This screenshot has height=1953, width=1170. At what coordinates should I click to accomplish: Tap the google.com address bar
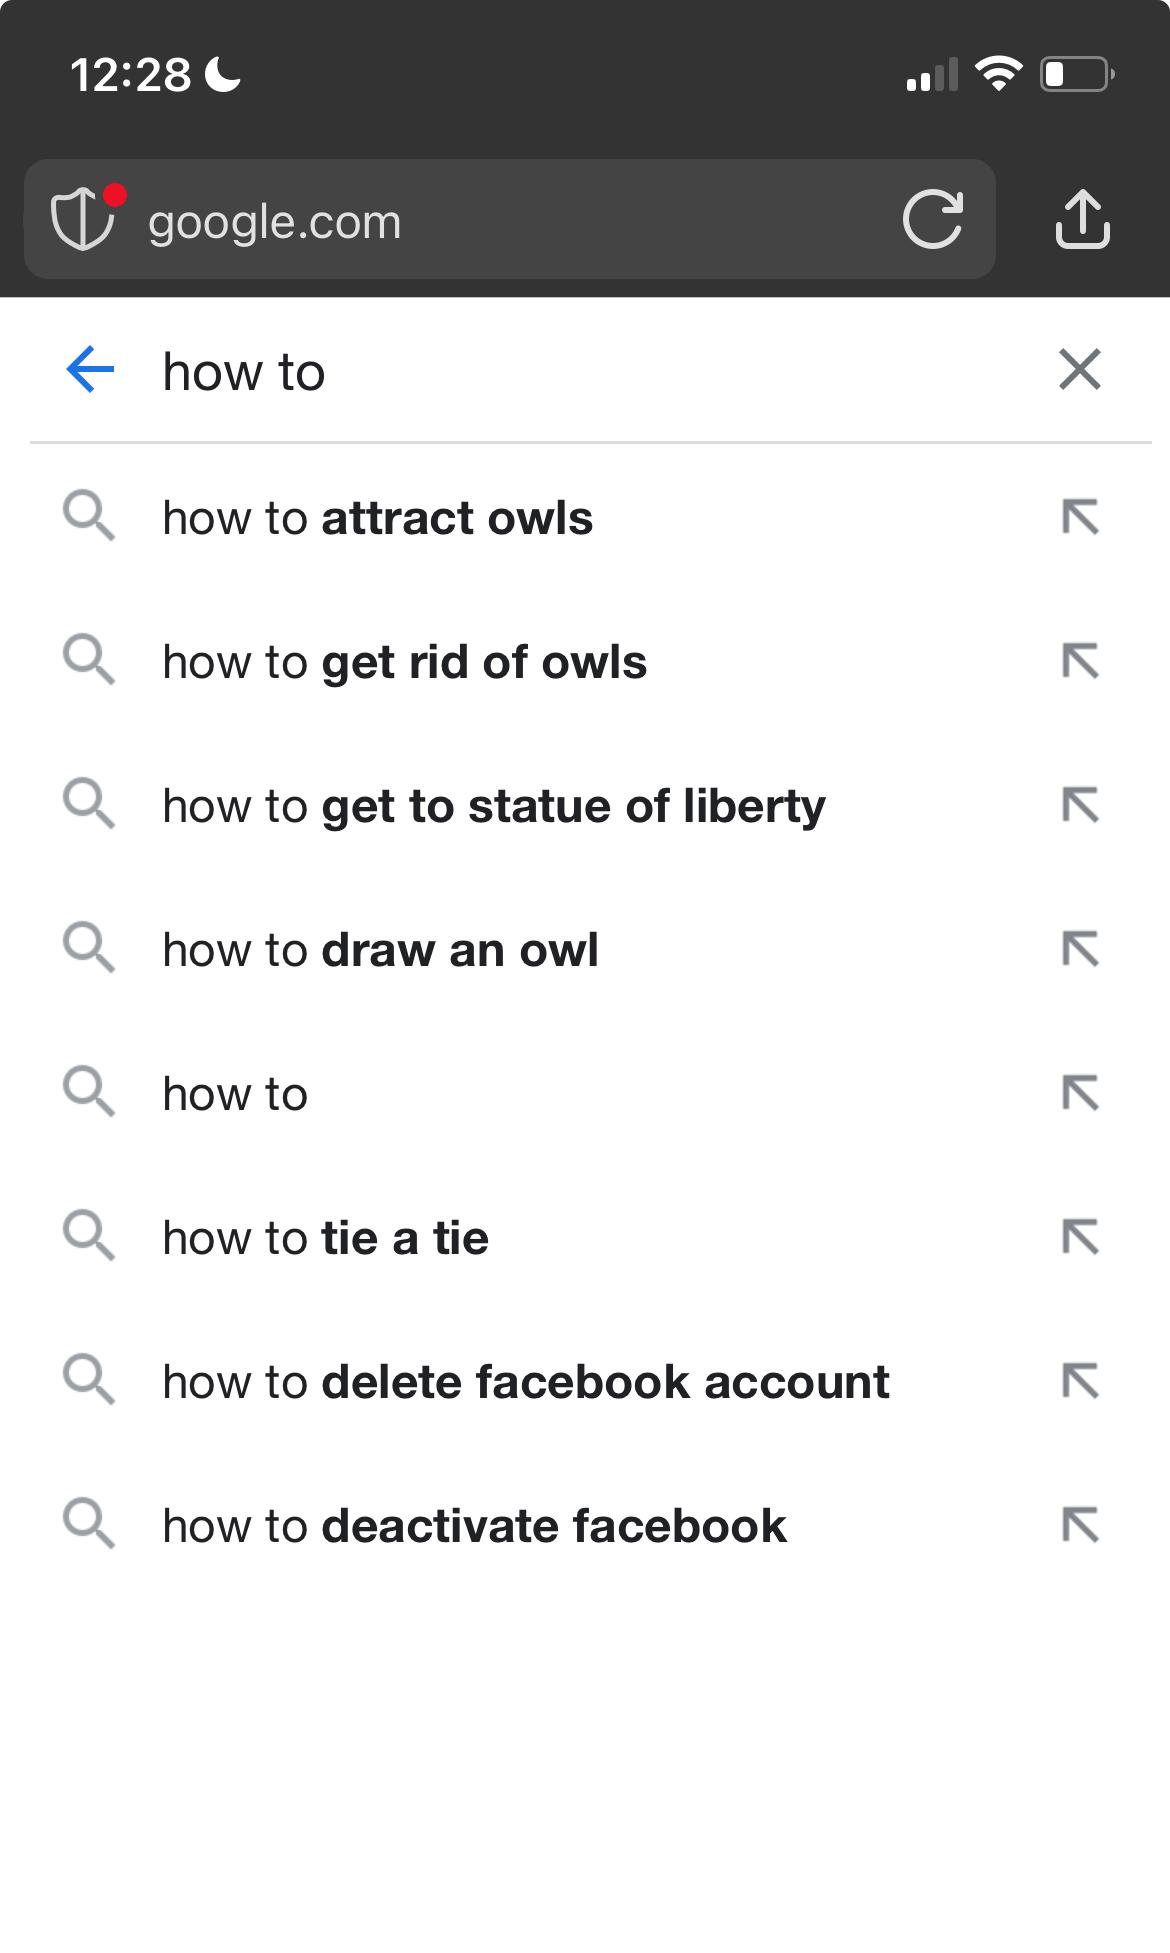(510, 219)
